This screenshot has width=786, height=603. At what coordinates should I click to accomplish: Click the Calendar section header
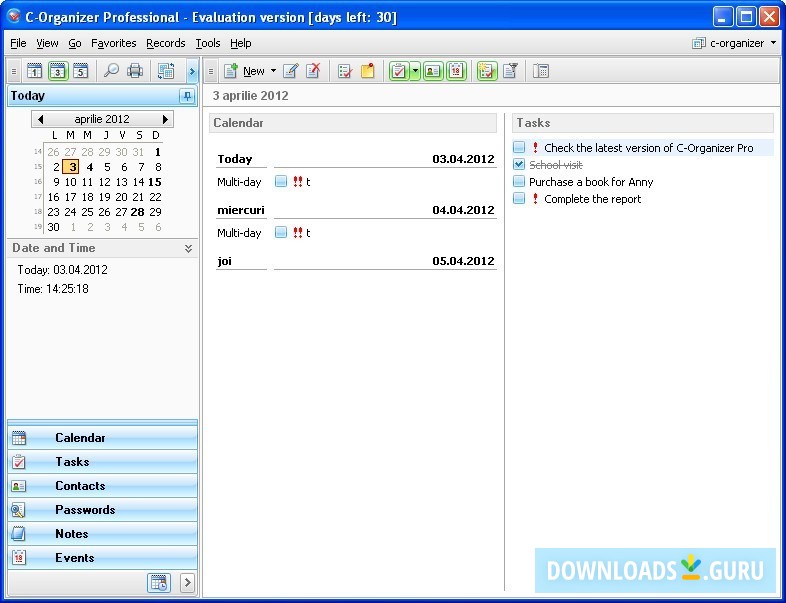(353, 123)
